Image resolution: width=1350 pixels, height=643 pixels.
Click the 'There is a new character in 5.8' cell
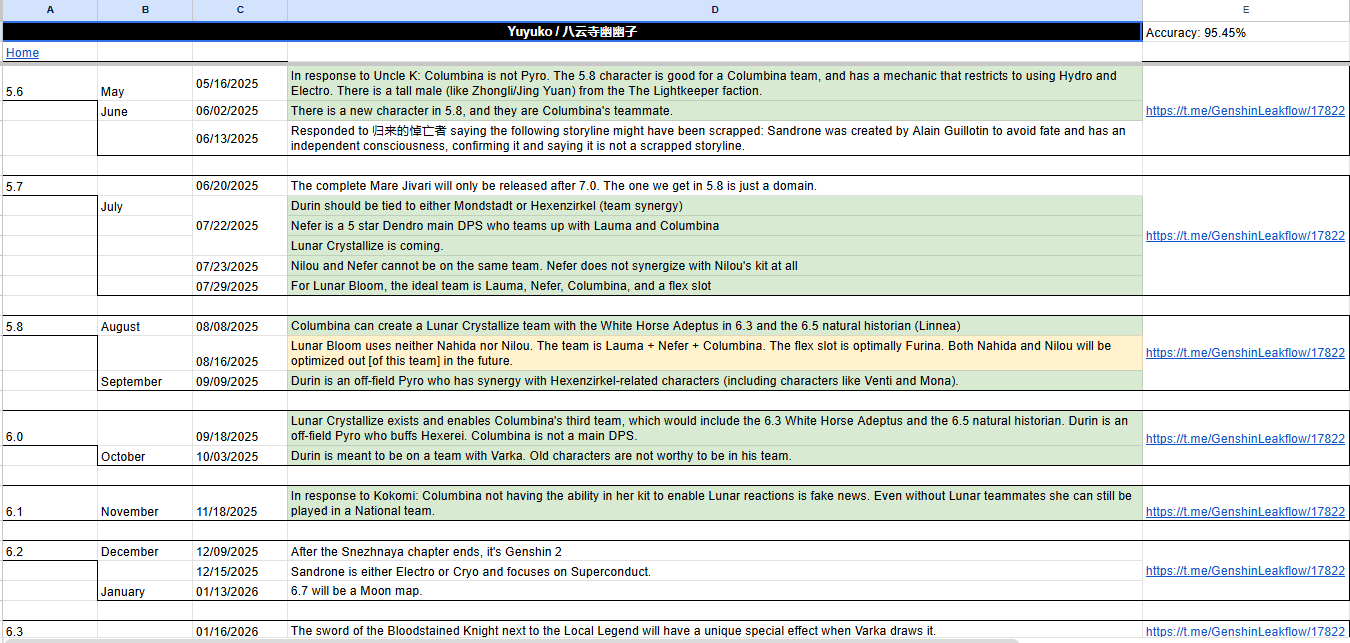point(715,111)
